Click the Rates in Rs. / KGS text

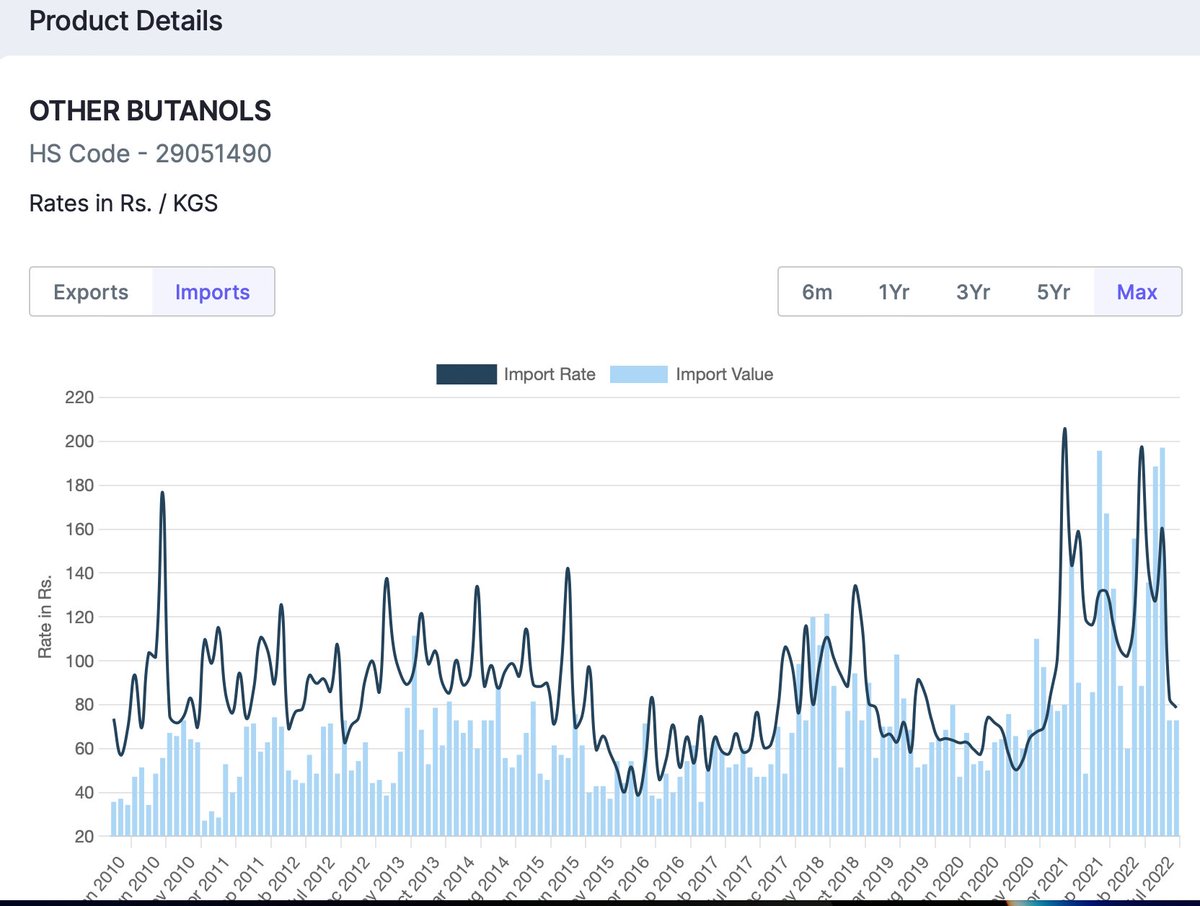tap(124, 204)
